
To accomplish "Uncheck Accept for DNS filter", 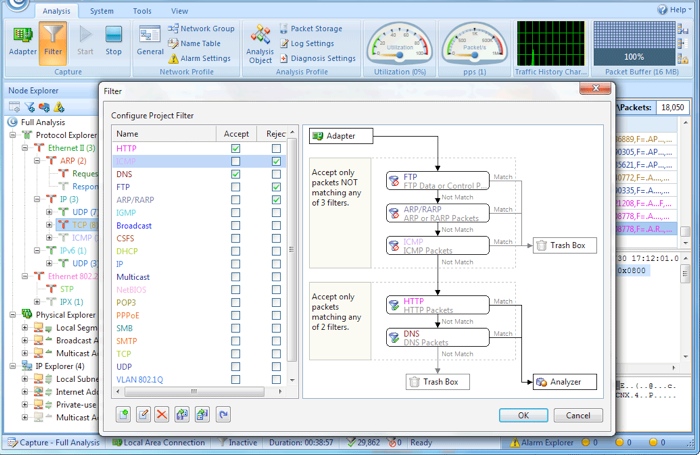I will [x=235, y=174].
